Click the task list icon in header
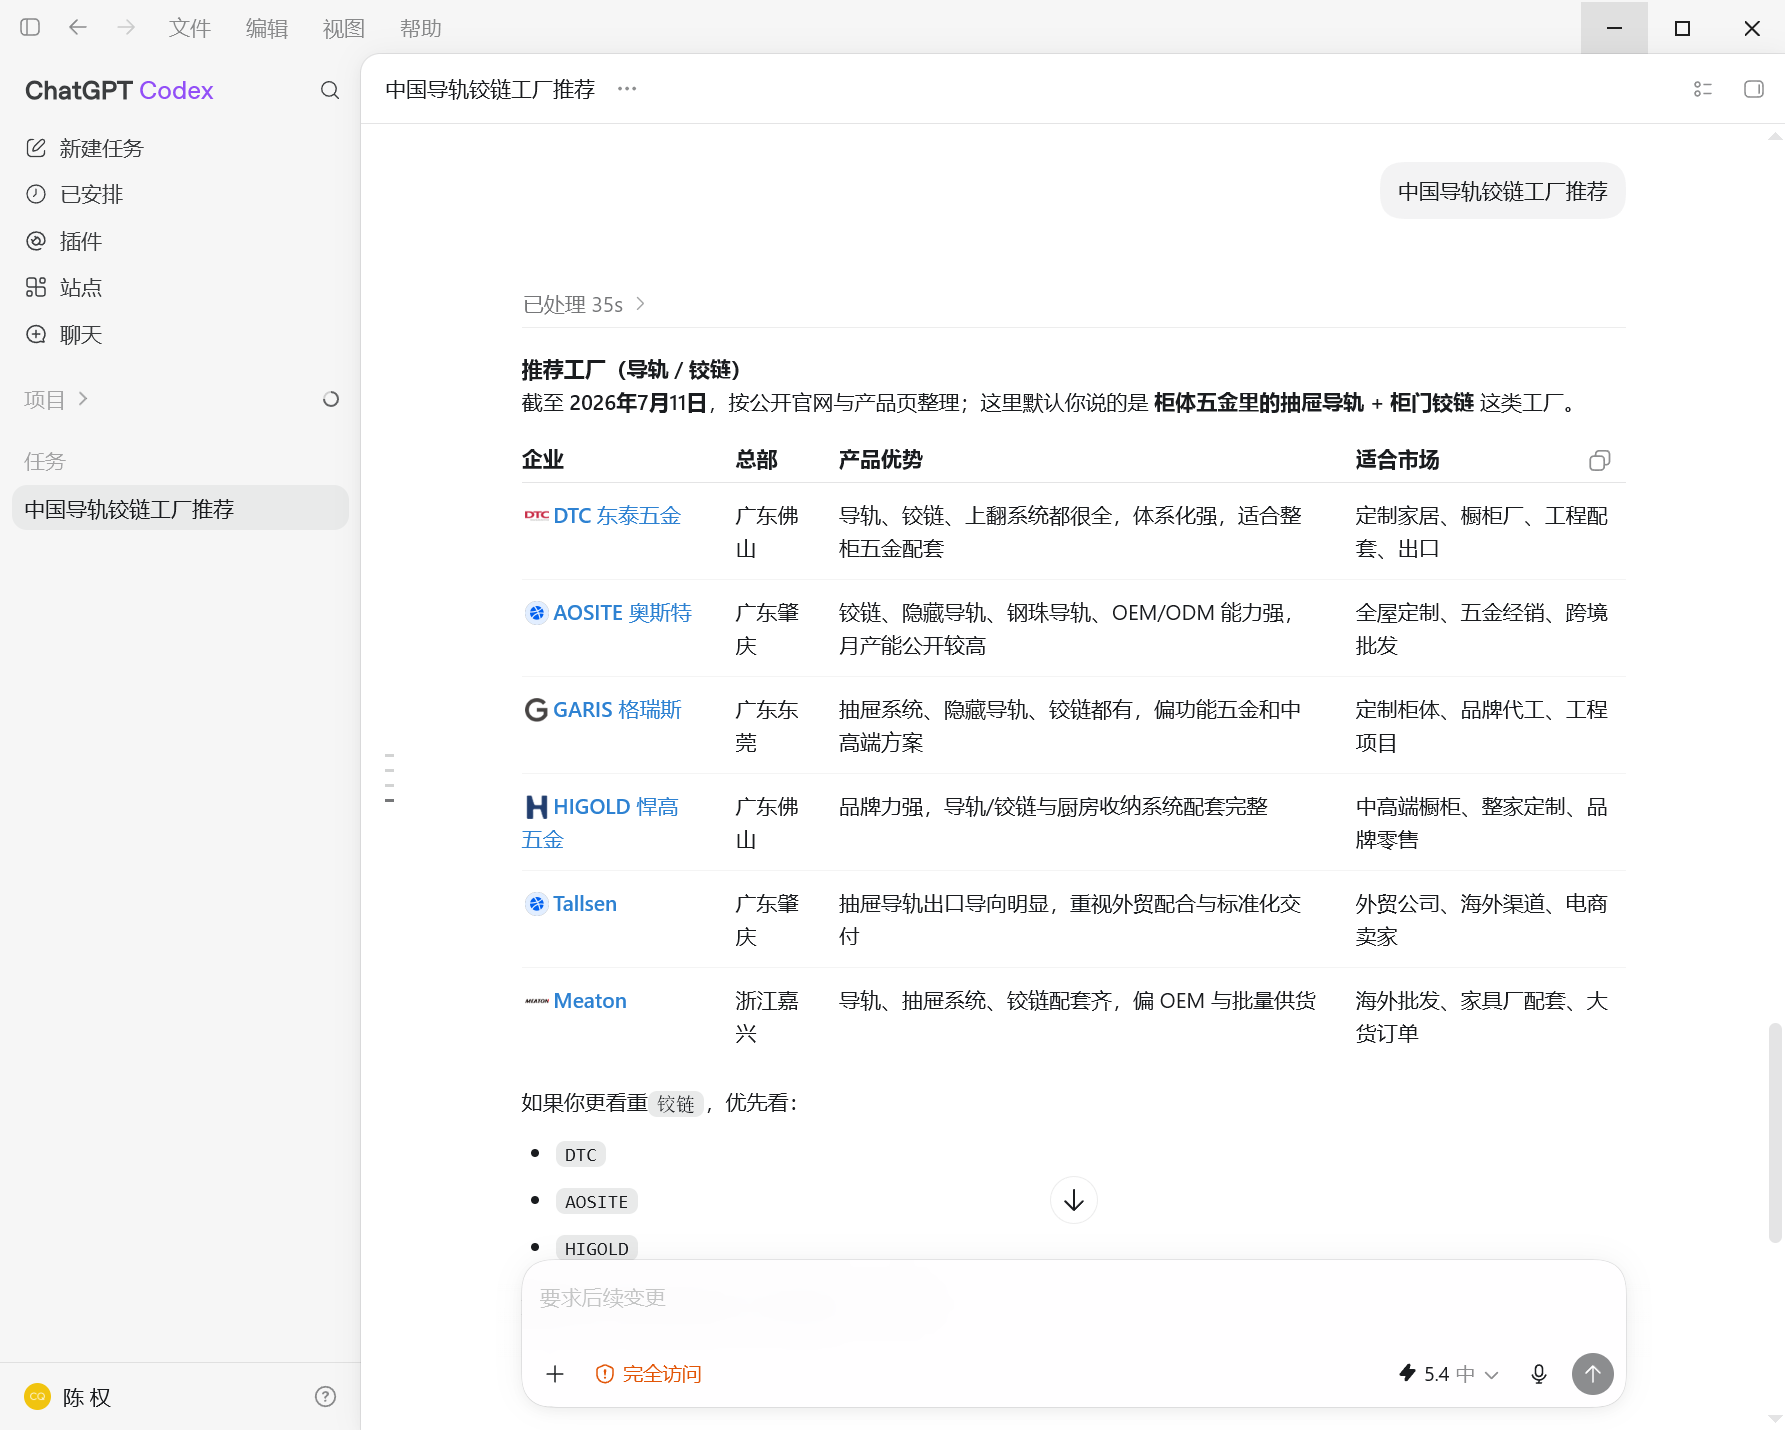The width and height of the screenshot is (1785, 1430). [x=1703, y=89]
